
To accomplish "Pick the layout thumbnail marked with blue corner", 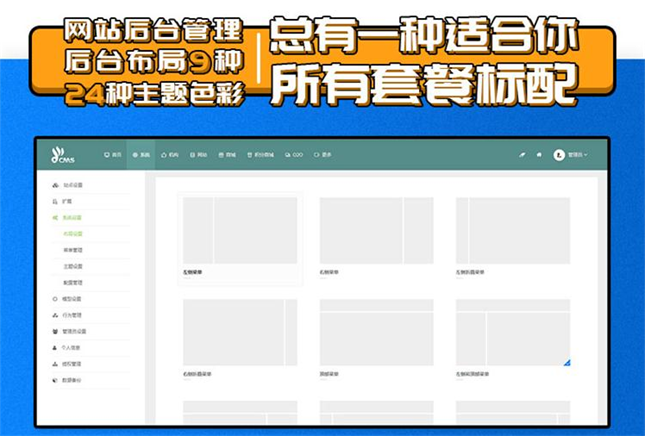I will (x=512, y=333).
